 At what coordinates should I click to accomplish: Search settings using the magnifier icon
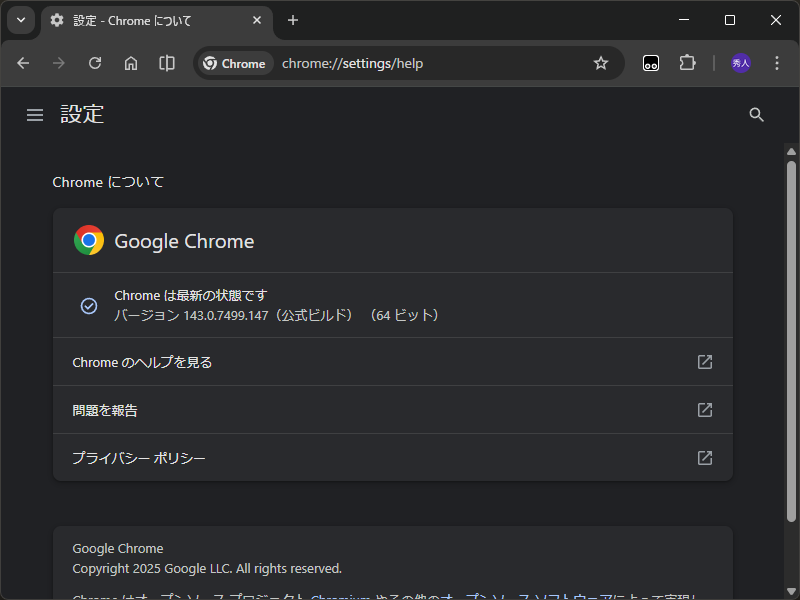click(756, 114)
